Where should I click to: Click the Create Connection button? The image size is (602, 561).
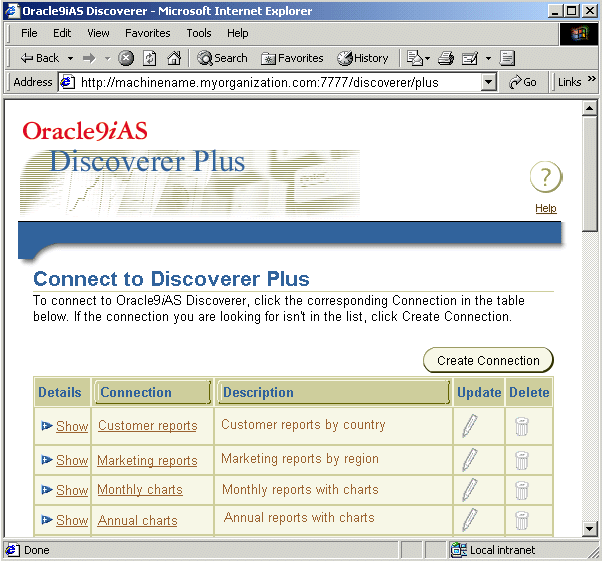488,360
